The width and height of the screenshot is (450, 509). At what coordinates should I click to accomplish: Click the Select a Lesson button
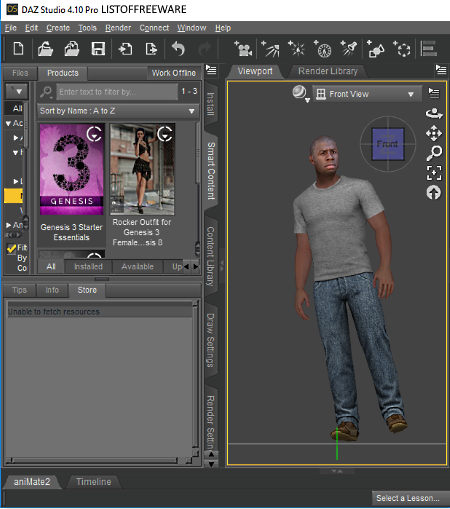[408, 498]
